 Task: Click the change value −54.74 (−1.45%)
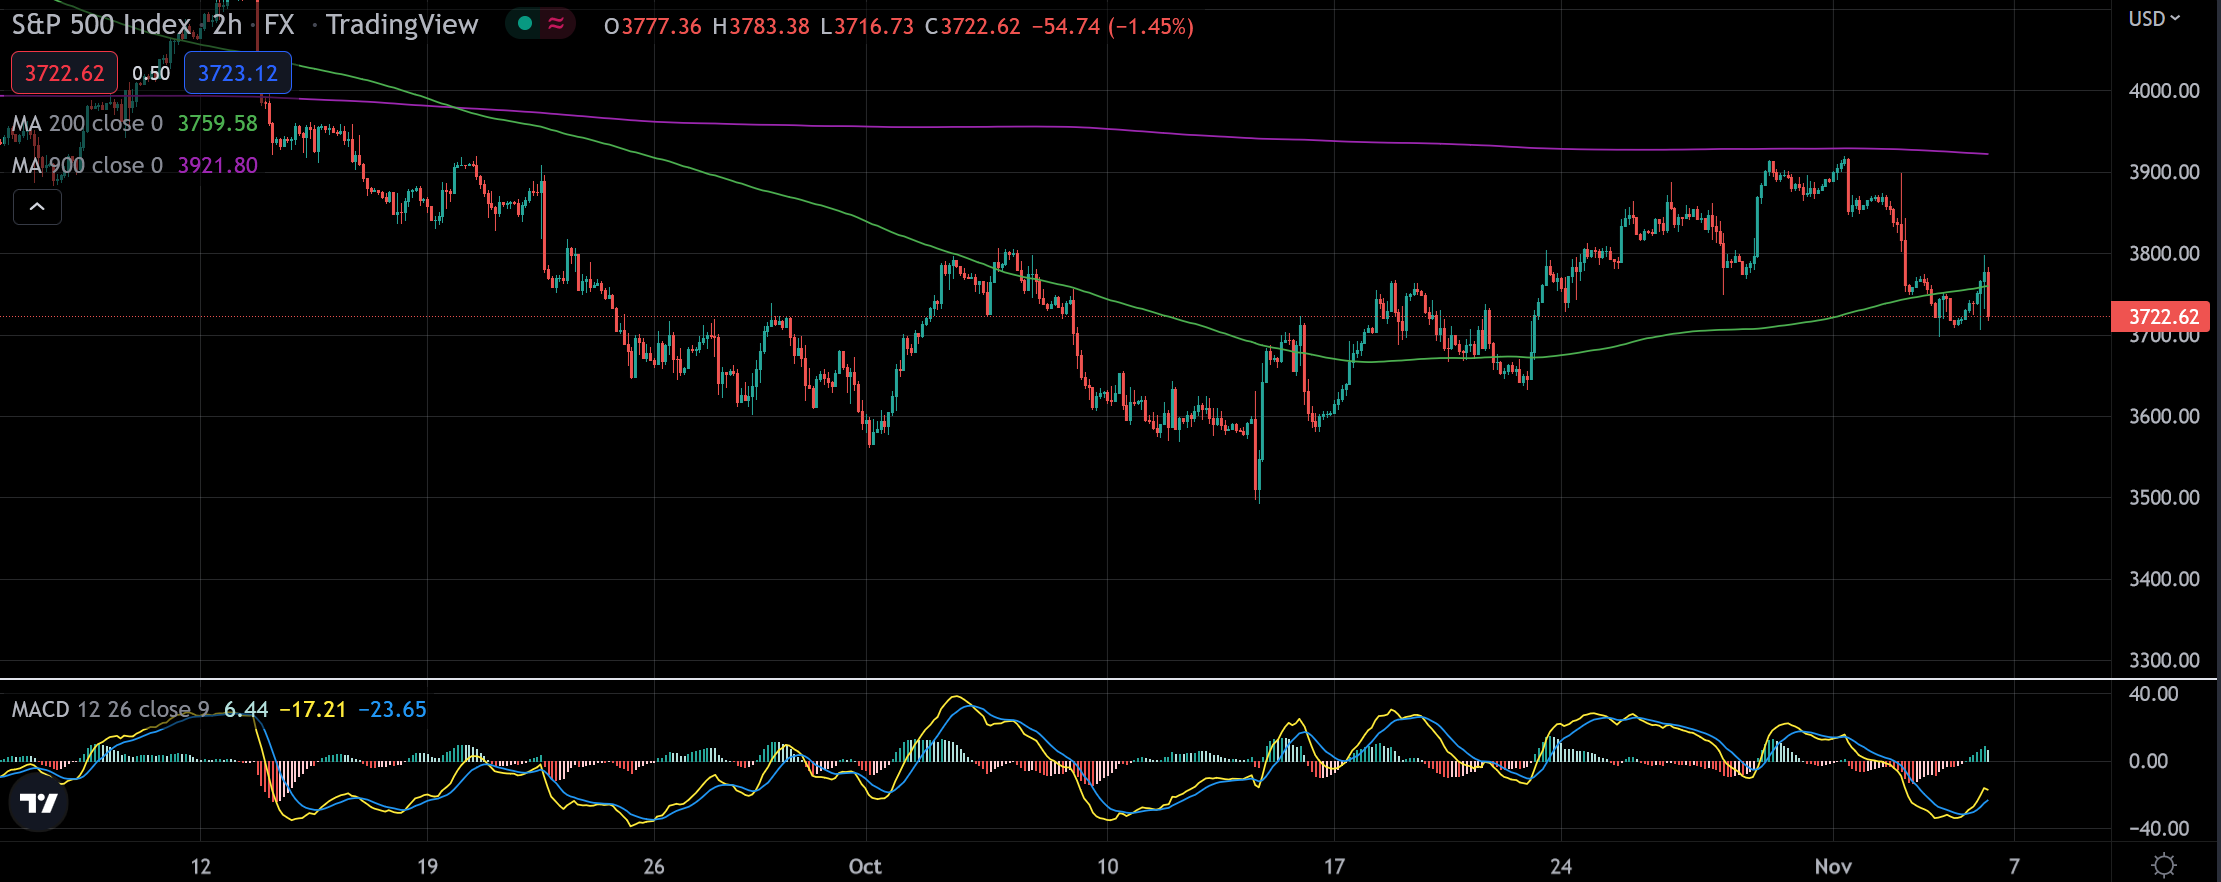click(1113, 26)
